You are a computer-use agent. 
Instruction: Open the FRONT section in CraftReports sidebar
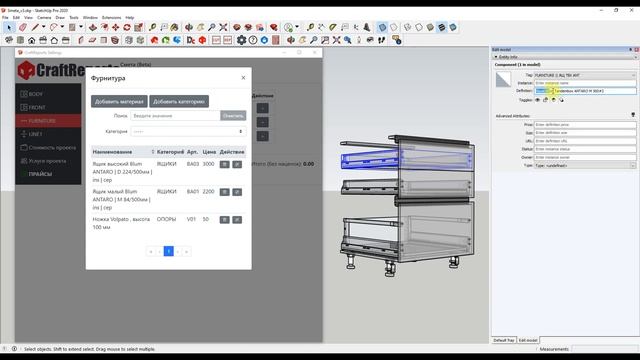point(48,107)
